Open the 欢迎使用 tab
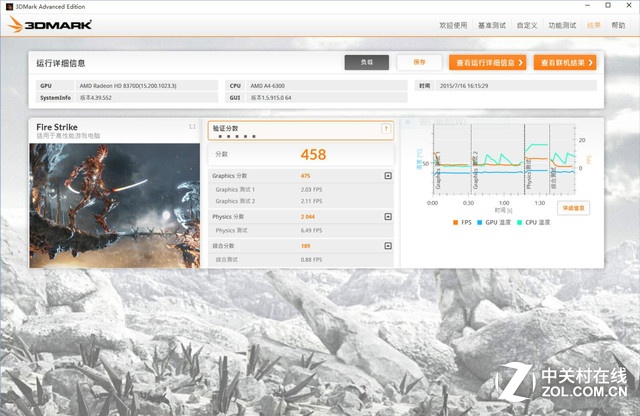 pyautogui.click(x=453, y=25)
